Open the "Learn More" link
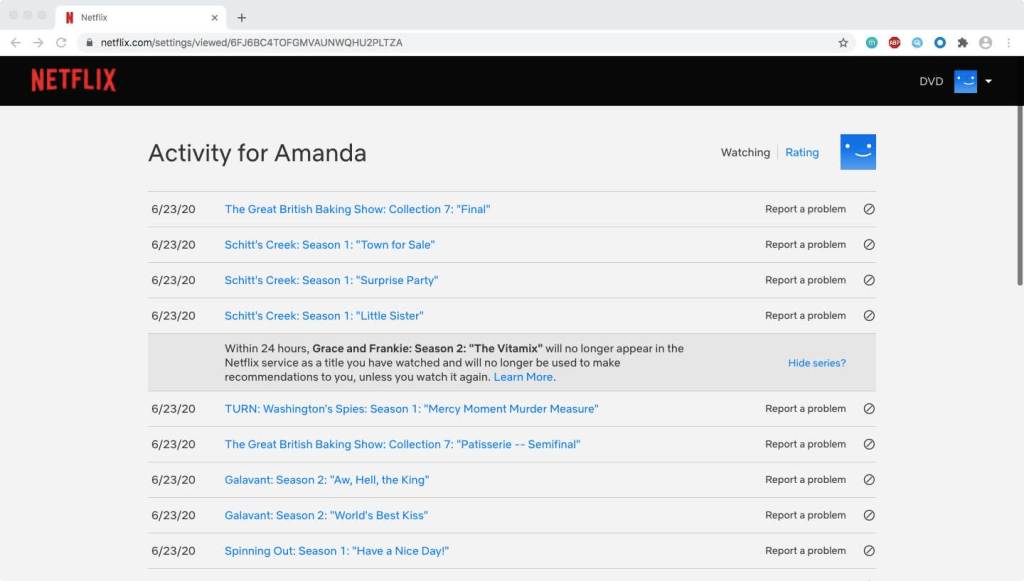This screenshot has width=1024, height=581. (523, 377)
